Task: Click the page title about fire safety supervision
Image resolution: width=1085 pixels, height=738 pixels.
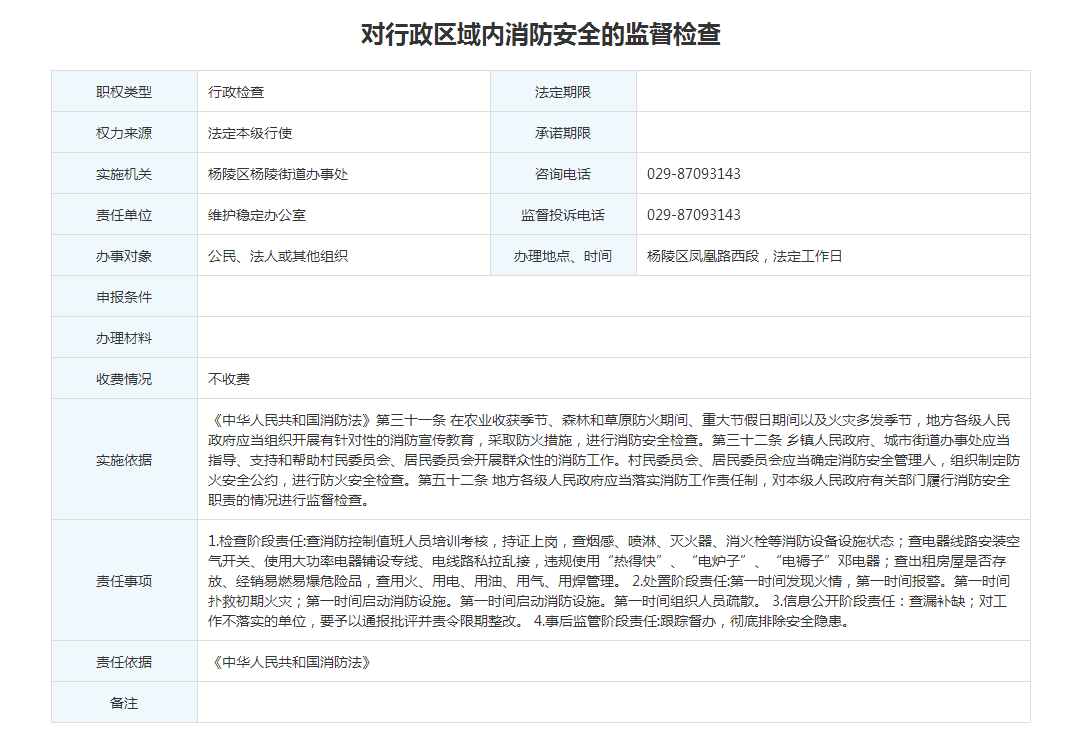Action: click(541, 35)
